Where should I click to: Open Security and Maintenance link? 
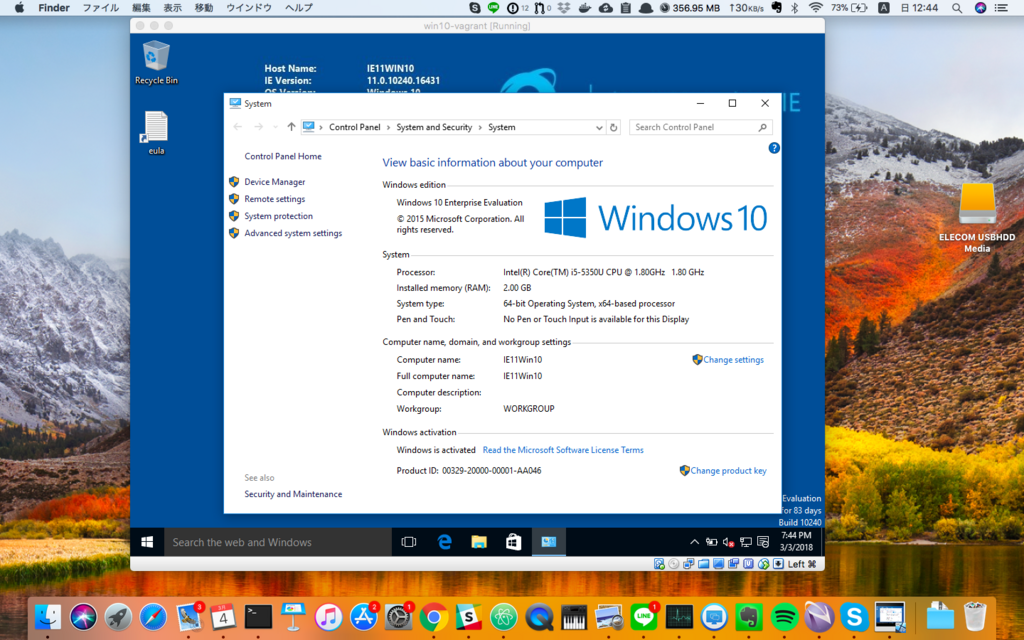[x=293, y=494]
